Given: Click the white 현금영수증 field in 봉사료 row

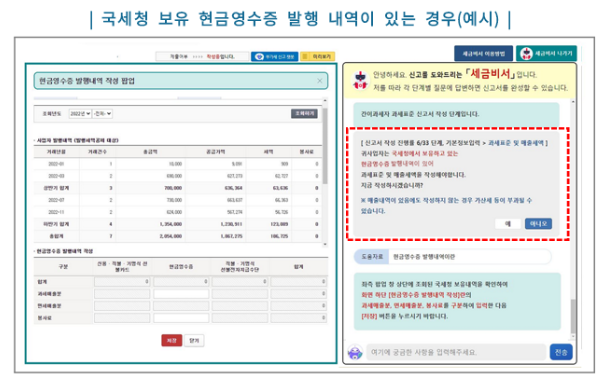Looking at the screenshot, I should [x=181, y=318].
